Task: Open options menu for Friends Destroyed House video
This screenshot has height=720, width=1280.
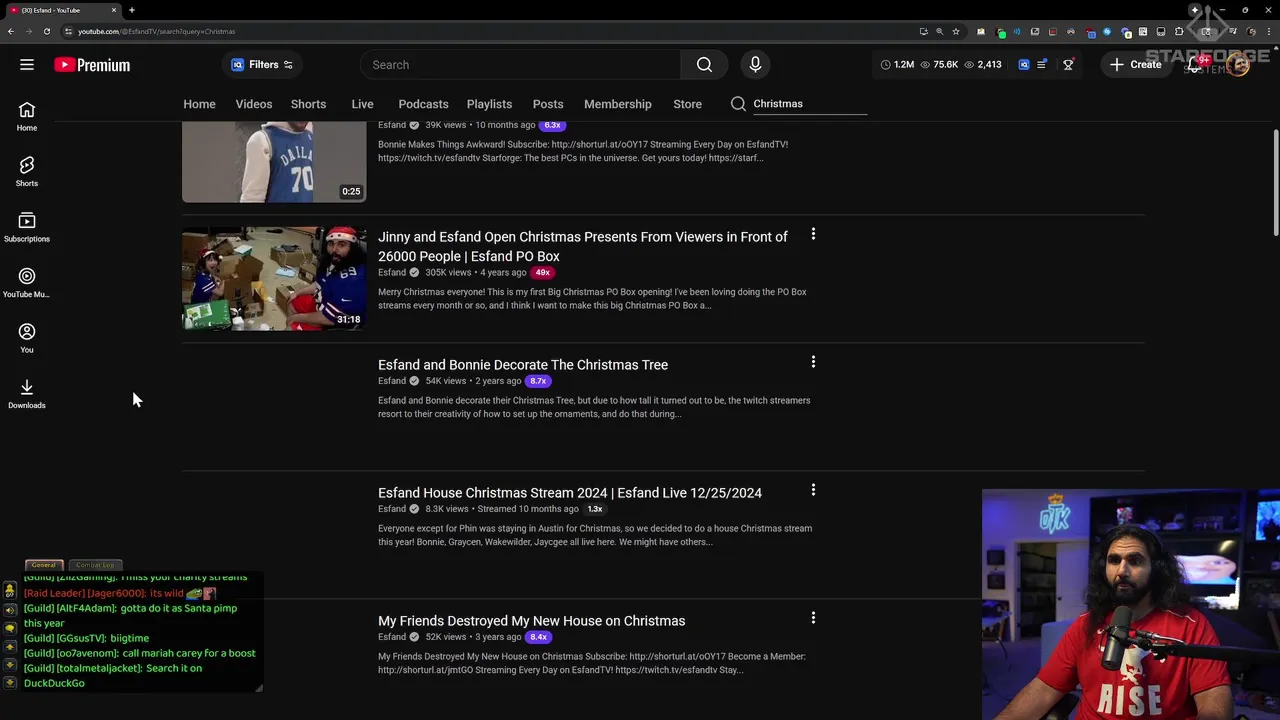Action: point(813,618)
